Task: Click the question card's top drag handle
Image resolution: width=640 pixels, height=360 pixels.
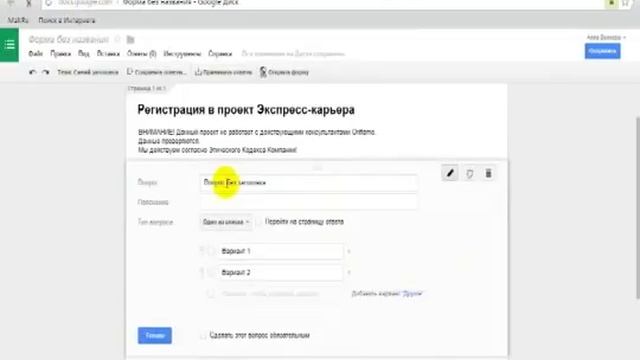Action: [x=318, y=166]
